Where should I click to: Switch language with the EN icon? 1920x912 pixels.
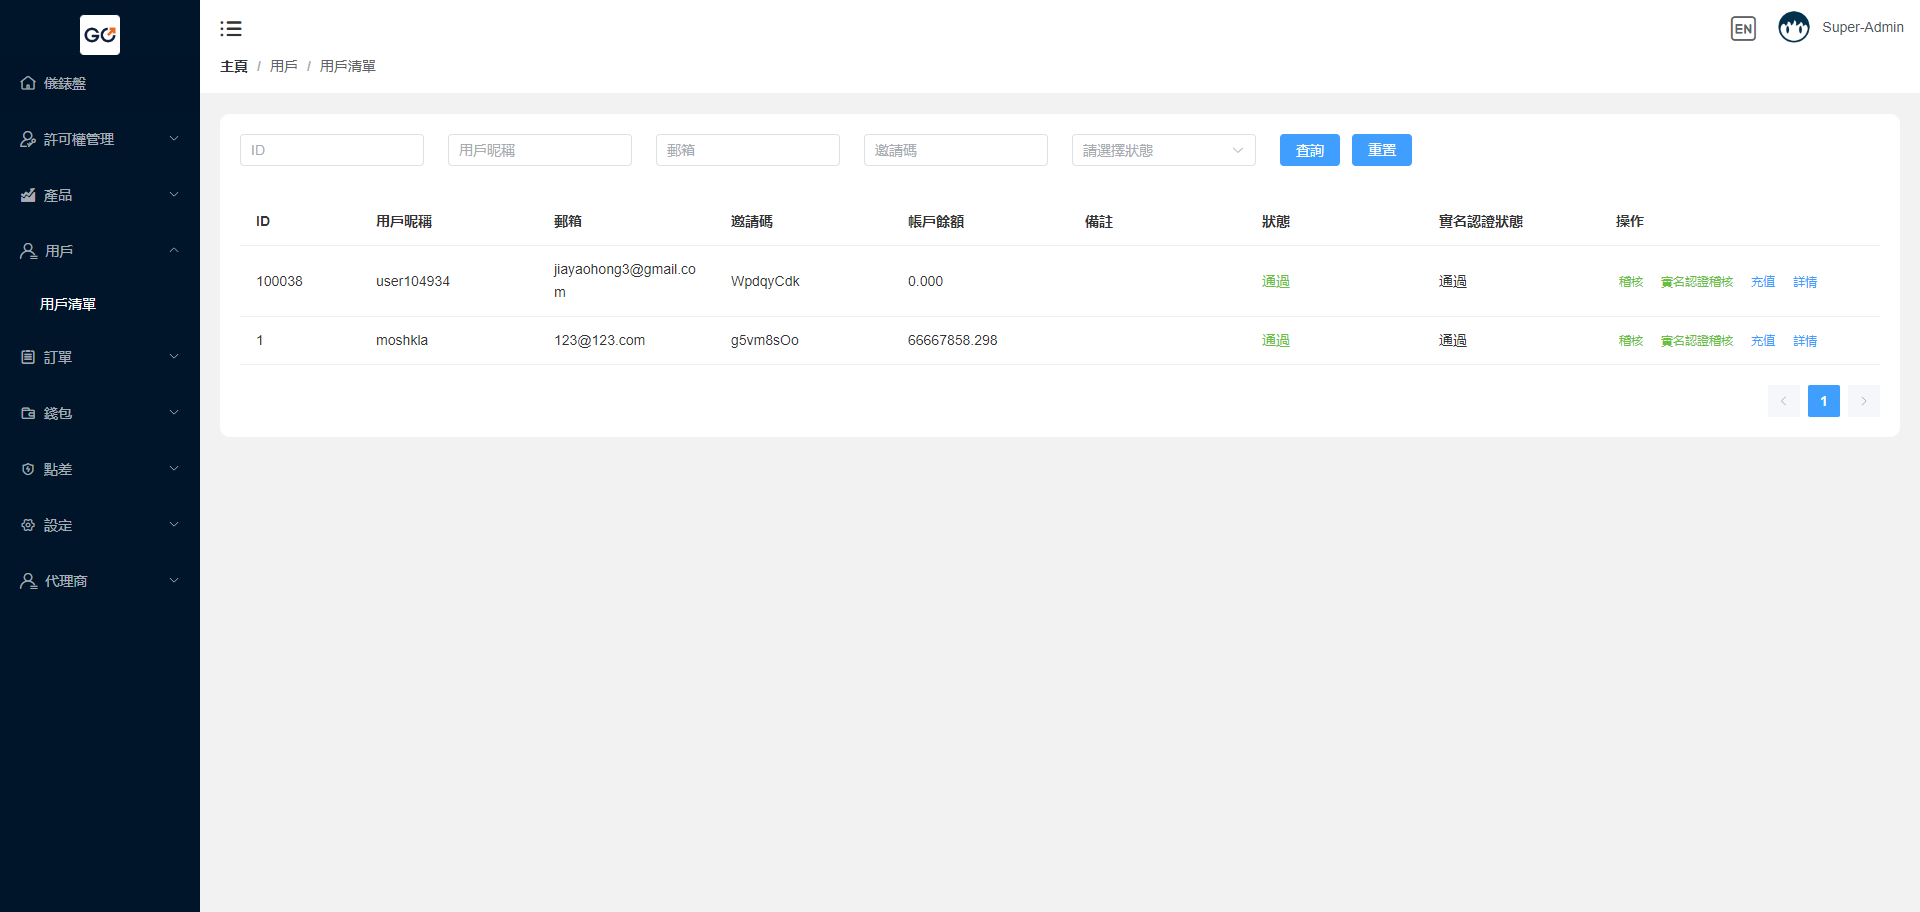tap(1743, 29)
